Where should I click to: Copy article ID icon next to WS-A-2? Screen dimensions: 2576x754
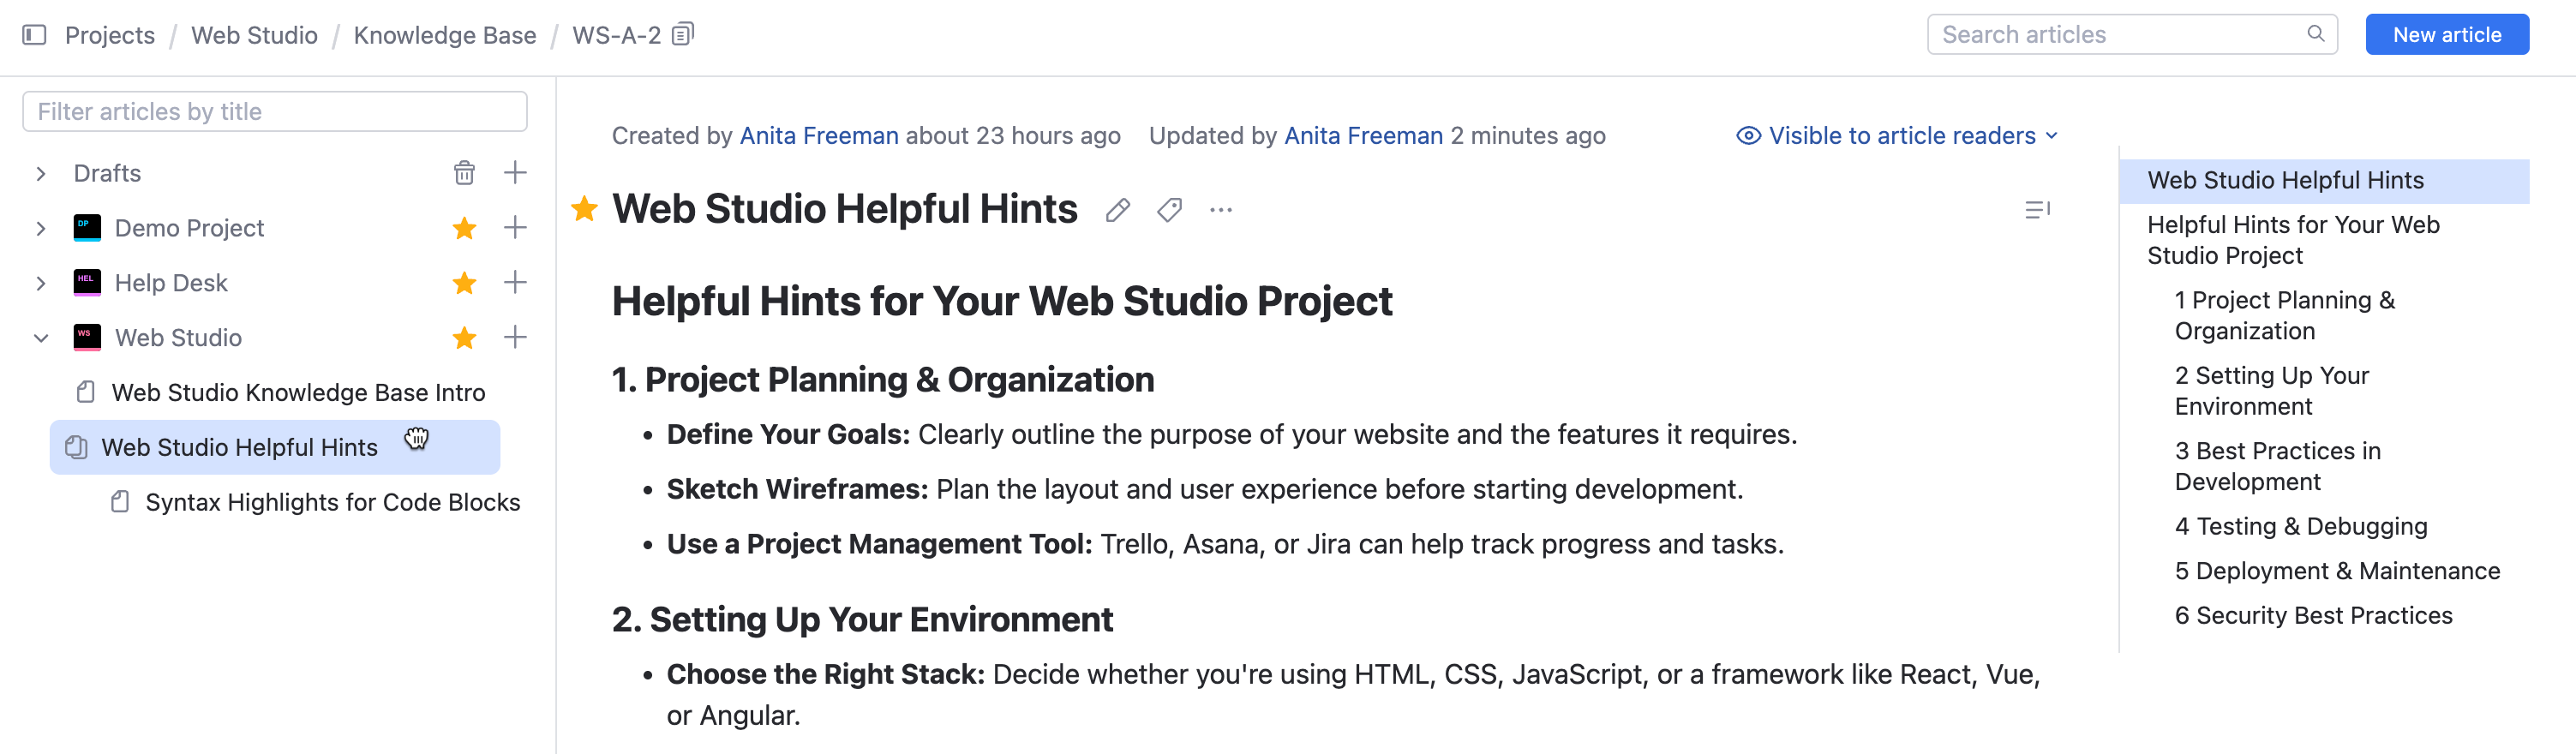[683, 35]
